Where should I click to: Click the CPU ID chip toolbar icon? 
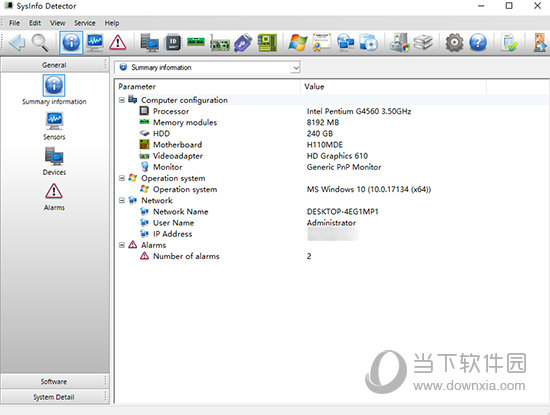173,43
